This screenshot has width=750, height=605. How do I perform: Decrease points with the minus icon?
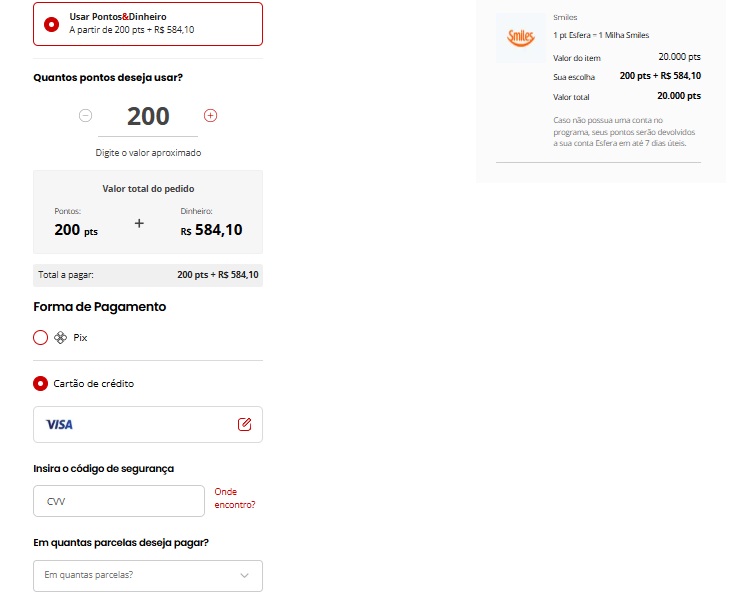point(85,116)
